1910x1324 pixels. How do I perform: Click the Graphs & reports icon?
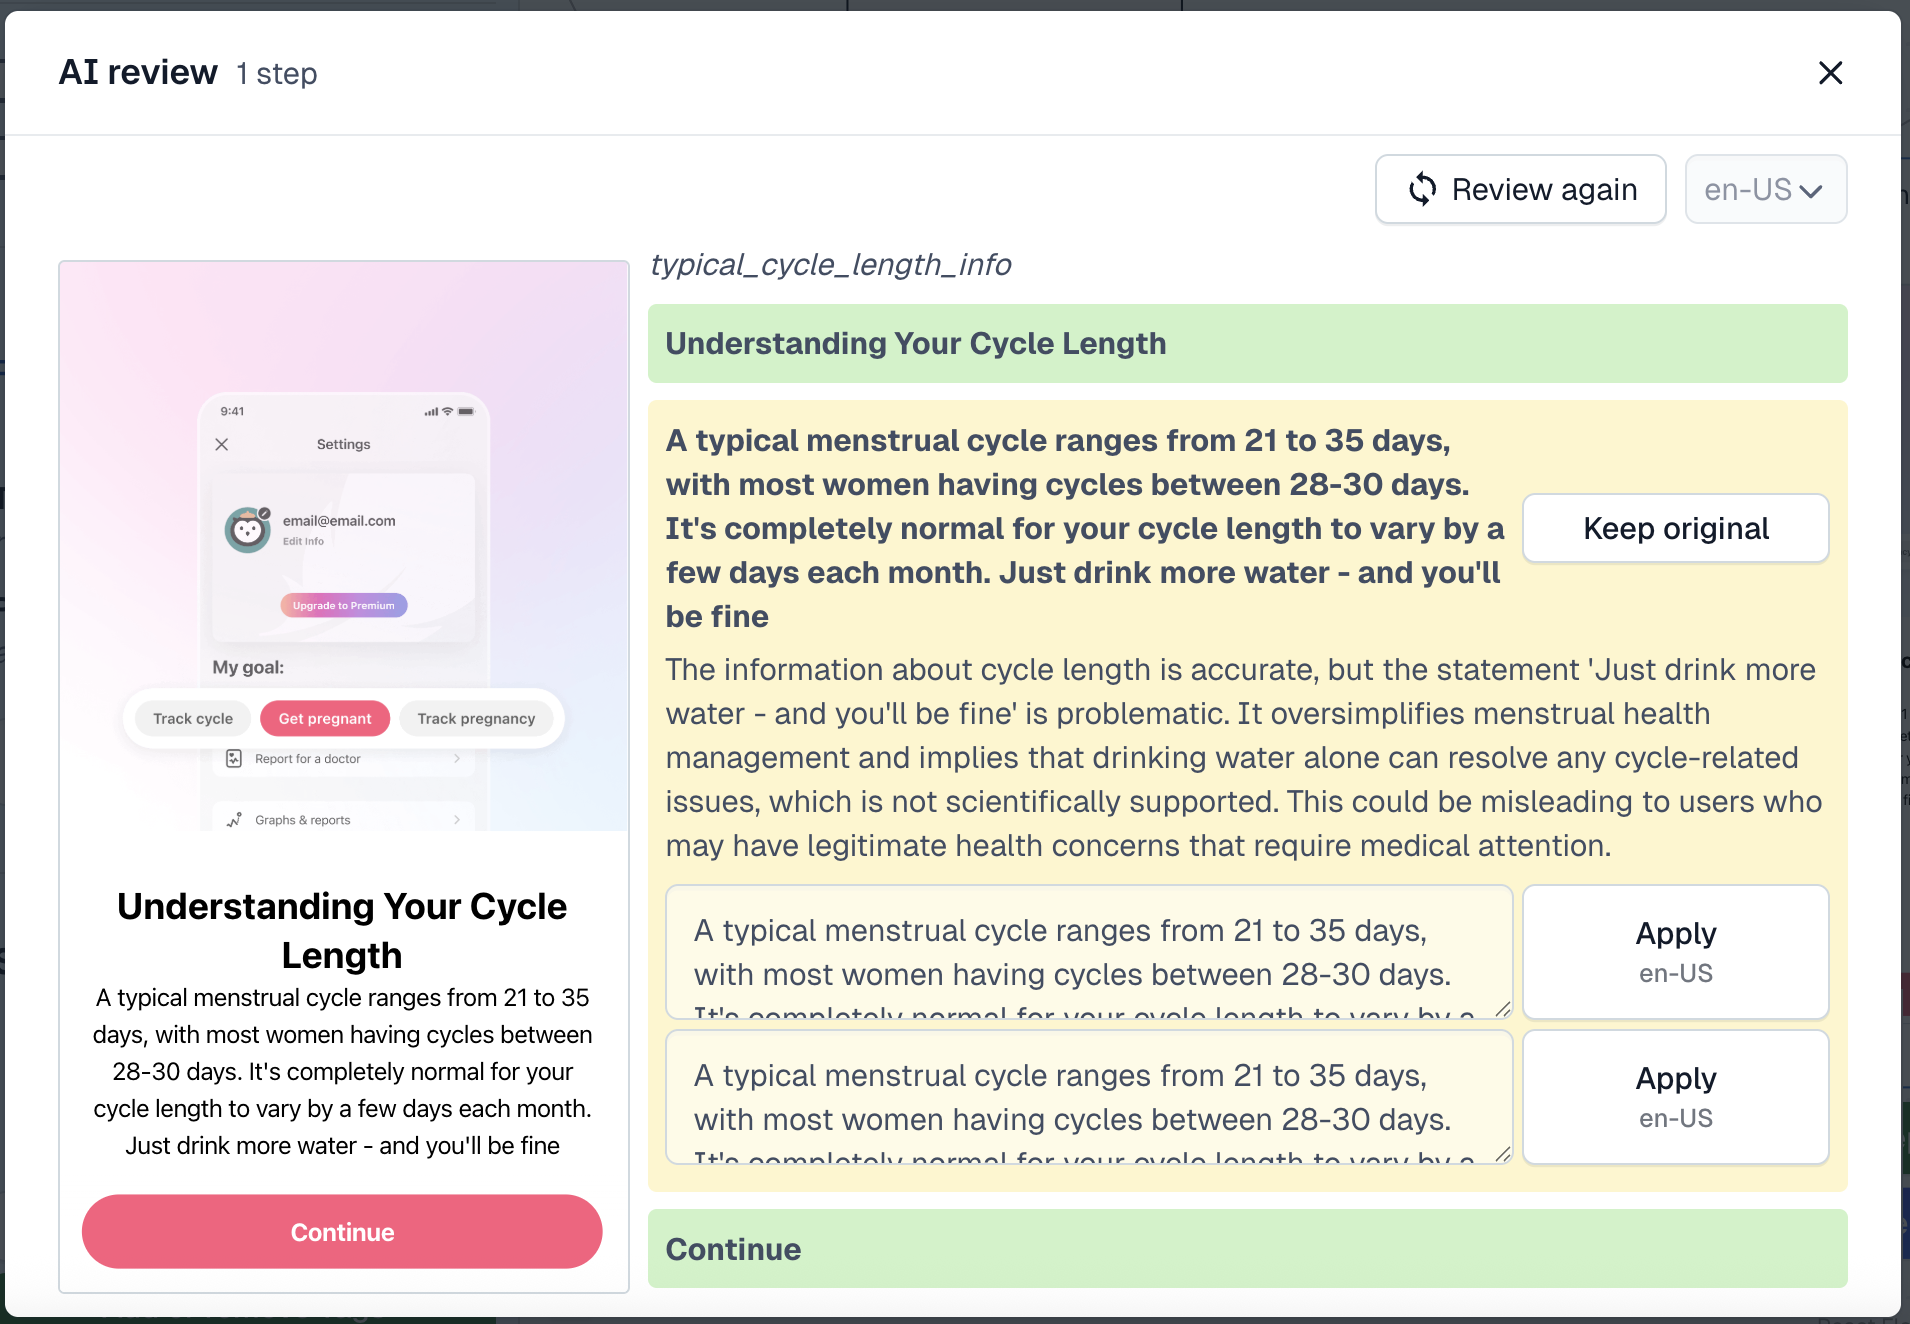coord(234,819)
